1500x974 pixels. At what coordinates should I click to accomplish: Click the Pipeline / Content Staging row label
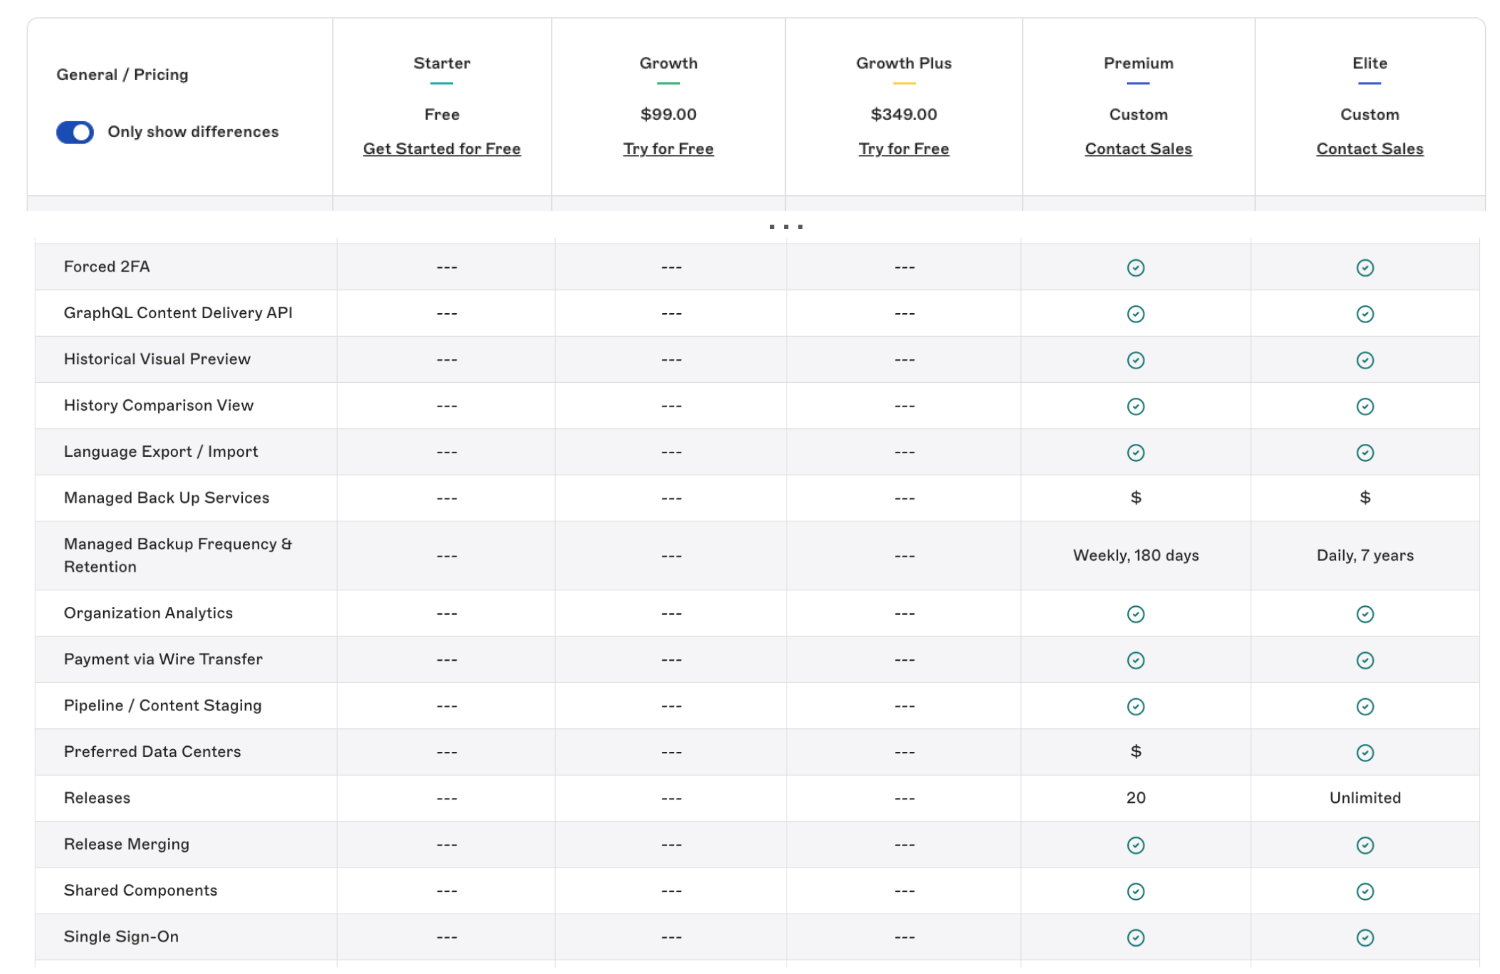[162, 706]
